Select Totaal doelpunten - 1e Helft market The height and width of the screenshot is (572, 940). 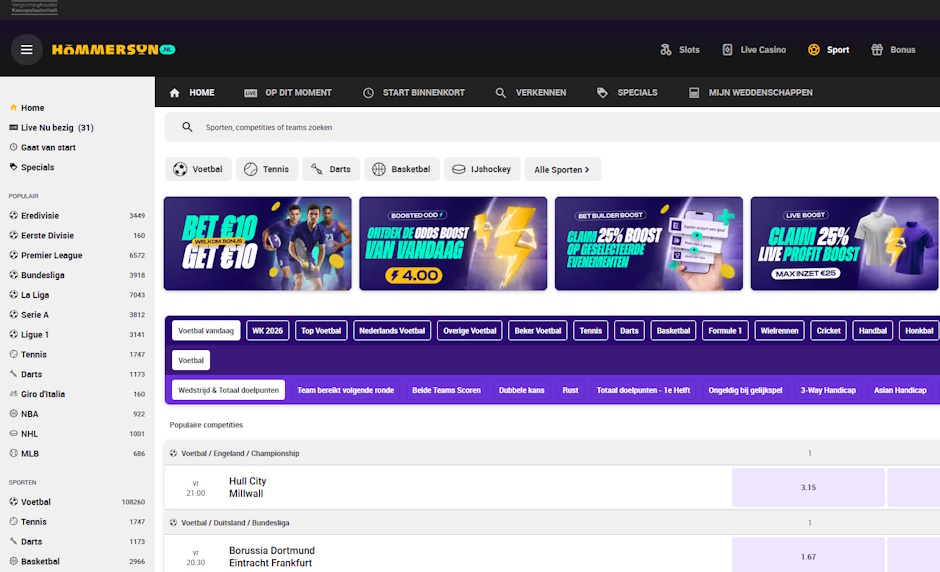643,390
